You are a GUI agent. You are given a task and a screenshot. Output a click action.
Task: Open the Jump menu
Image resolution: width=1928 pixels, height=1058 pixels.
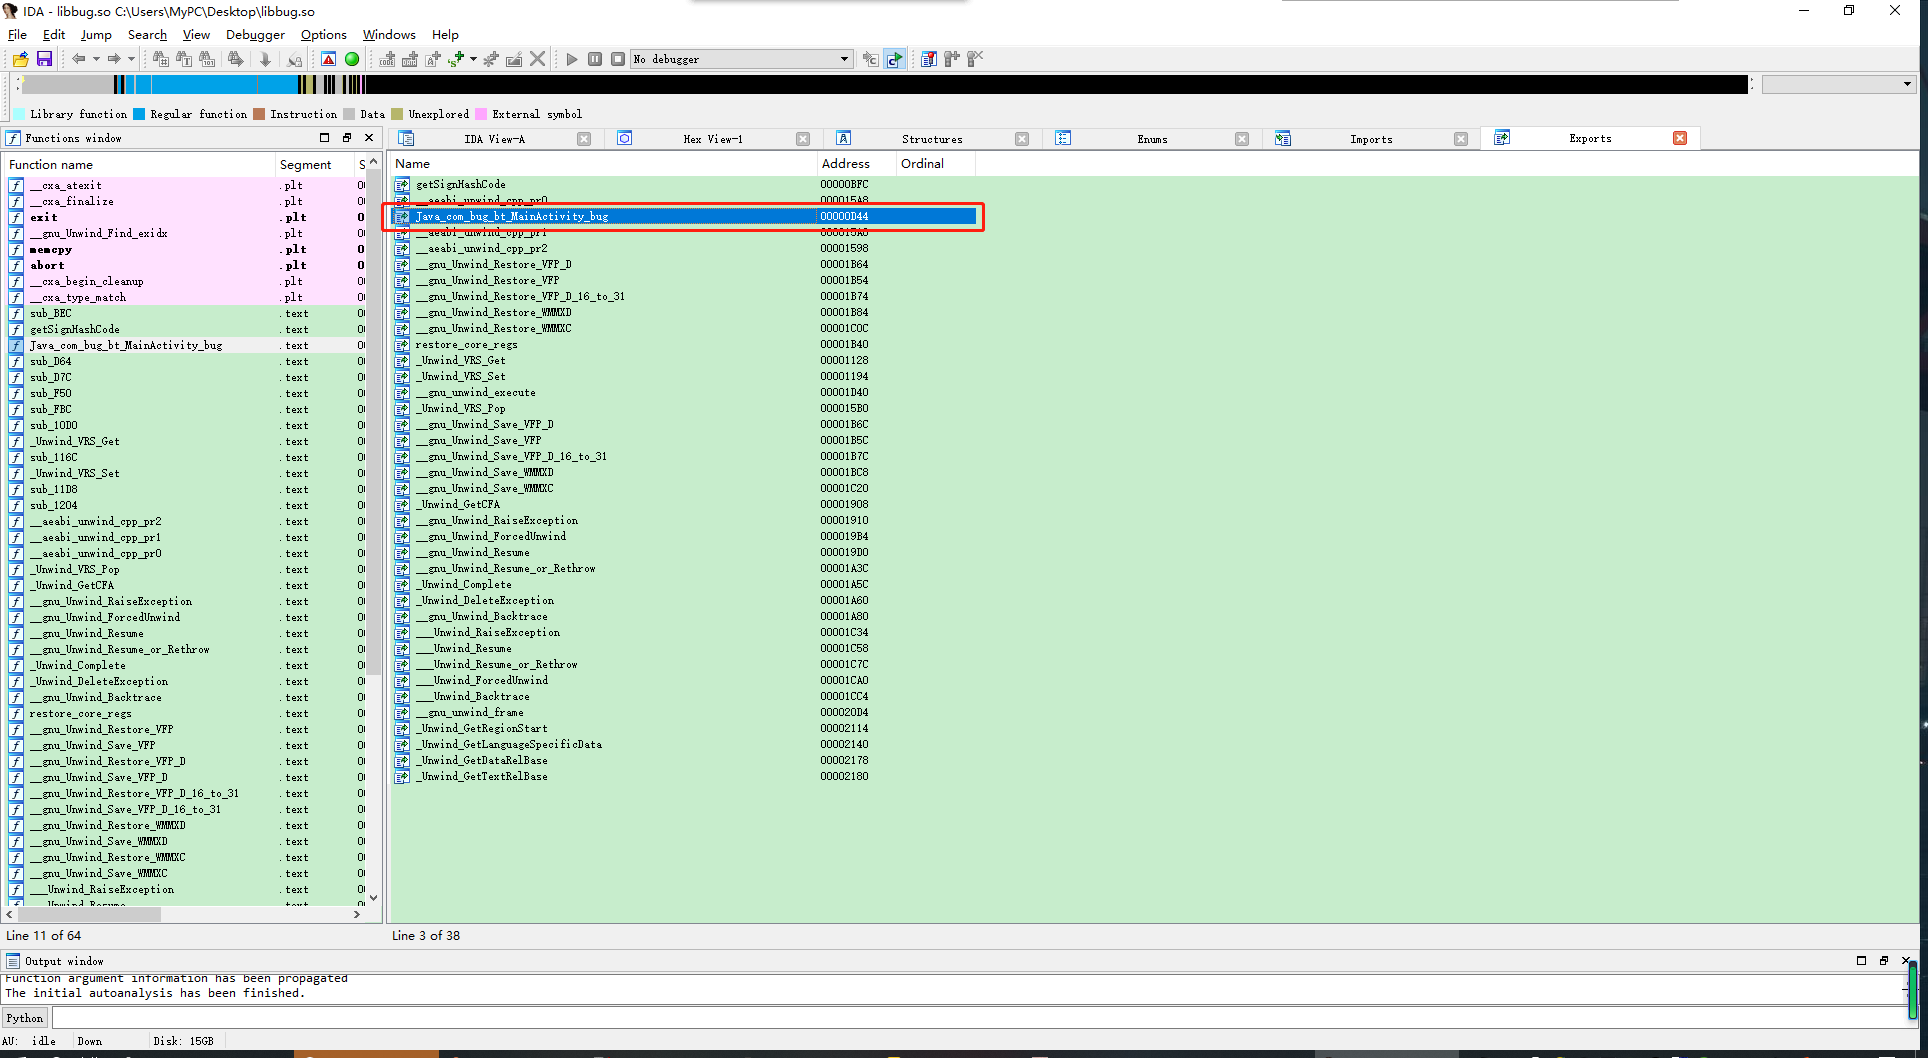pyautogui.click(x=96, y=34)
